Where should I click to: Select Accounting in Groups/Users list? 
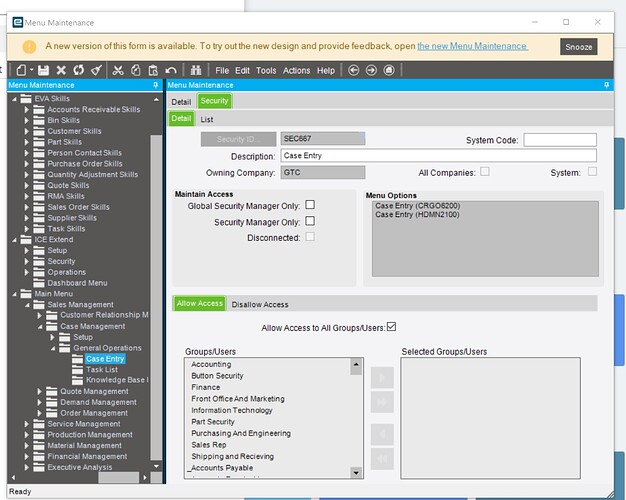point(211,364)
